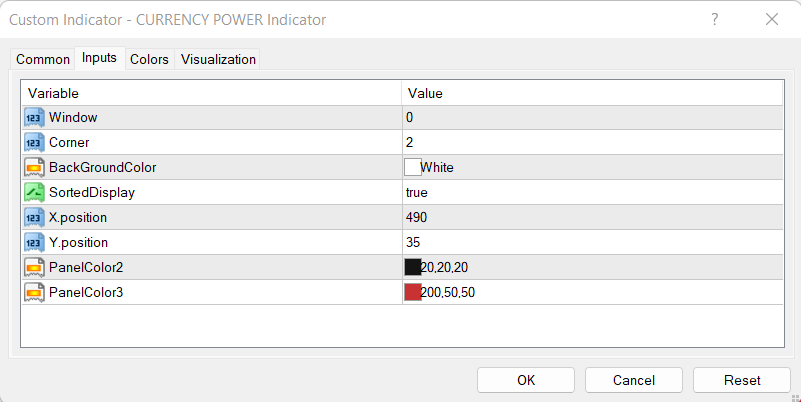Viewport: 801px width, 402px height.
Task: Select the white BackGroundColor swatch
Action: pos(412,168)
